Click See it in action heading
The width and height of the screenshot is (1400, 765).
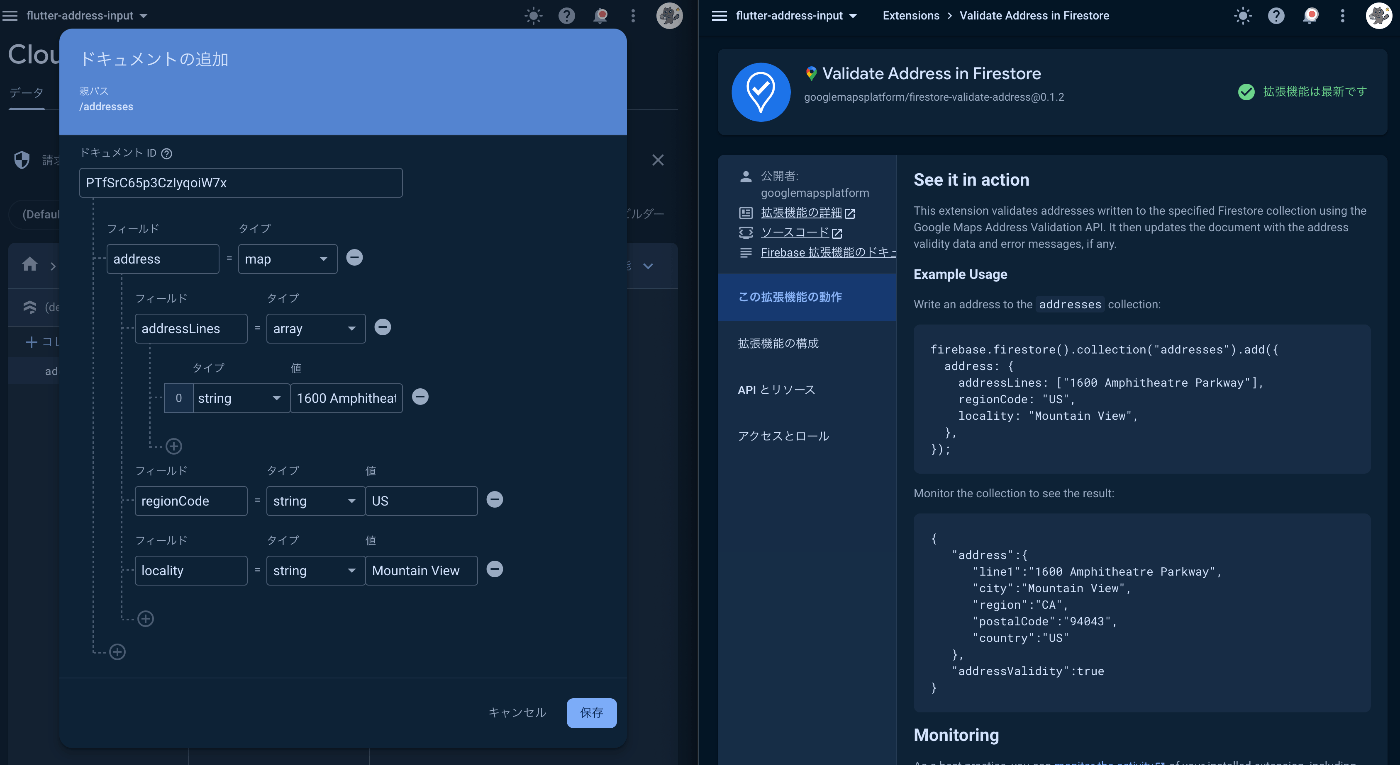point(971,180)
